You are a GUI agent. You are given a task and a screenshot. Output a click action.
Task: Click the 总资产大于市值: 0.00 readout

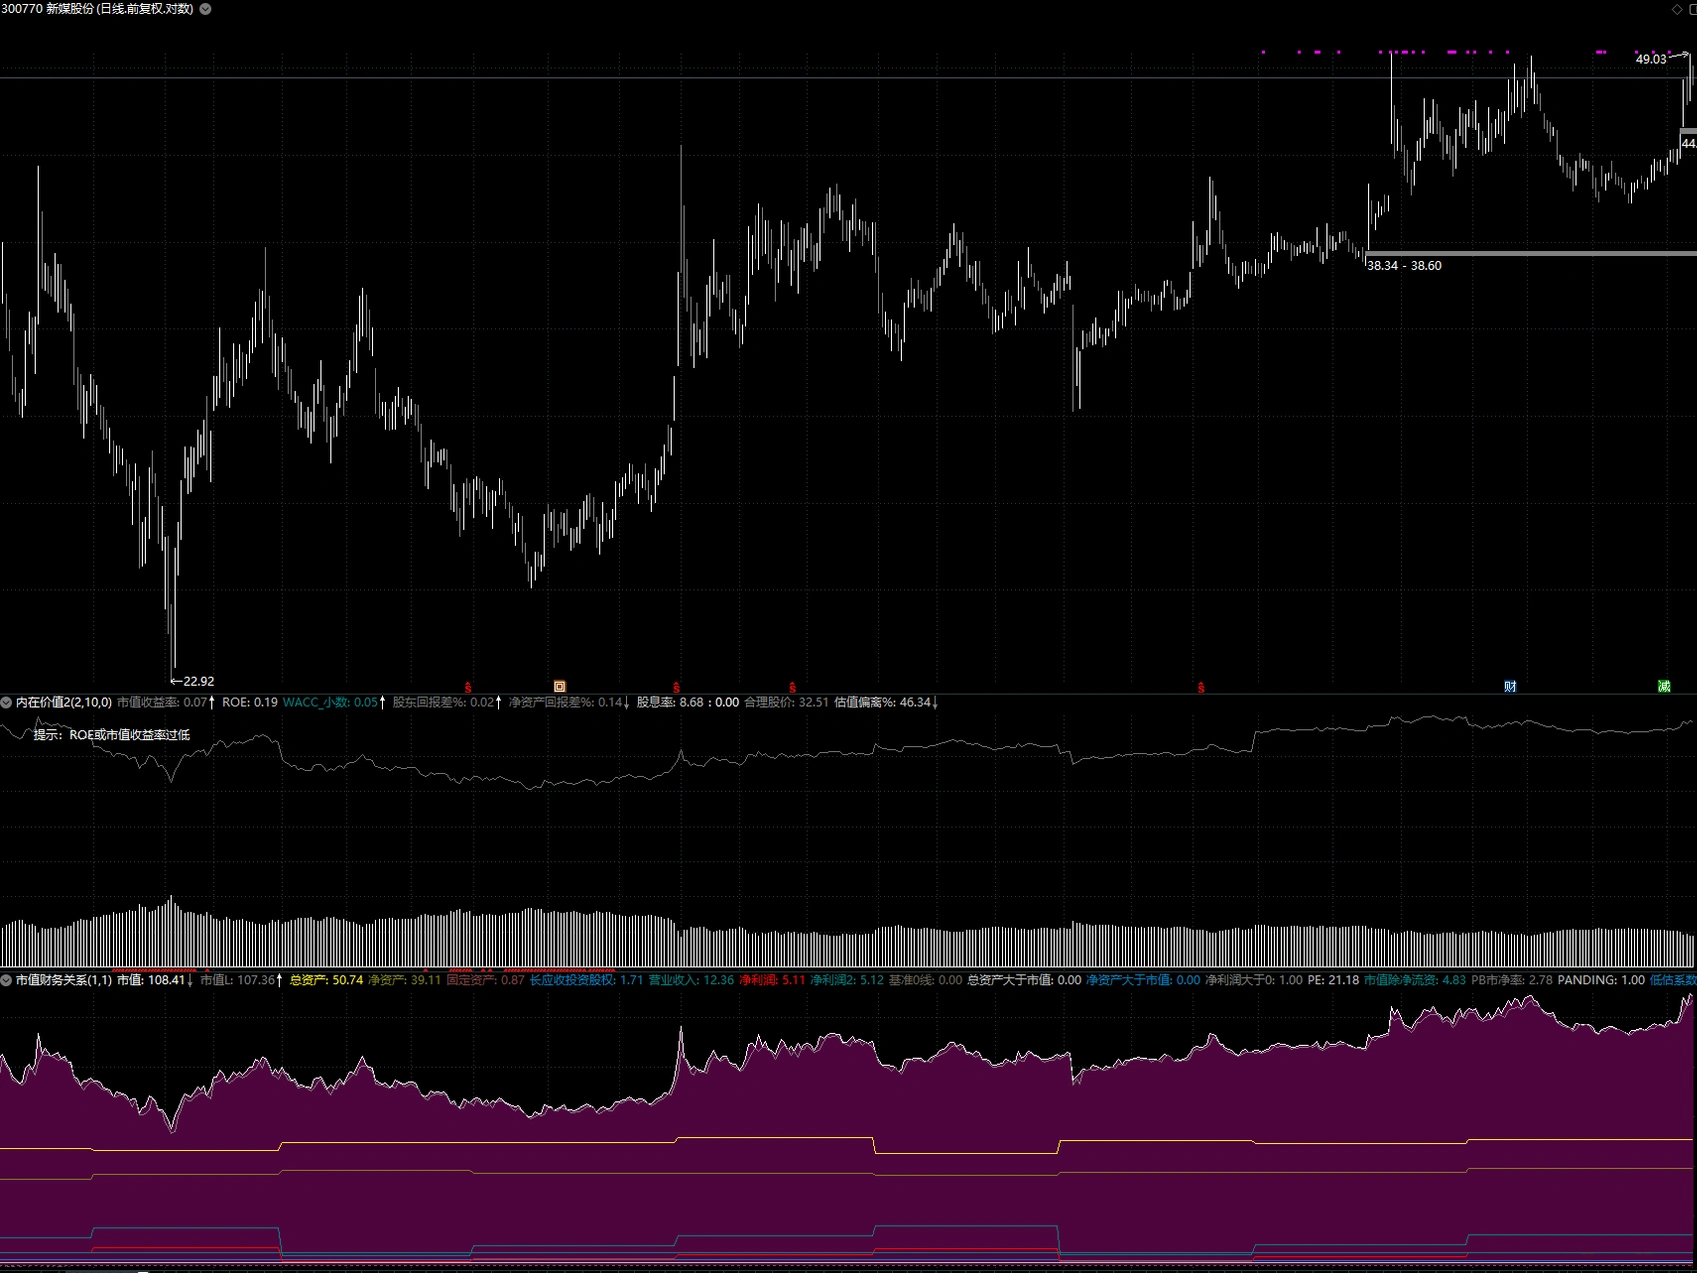pos(1025,980)
